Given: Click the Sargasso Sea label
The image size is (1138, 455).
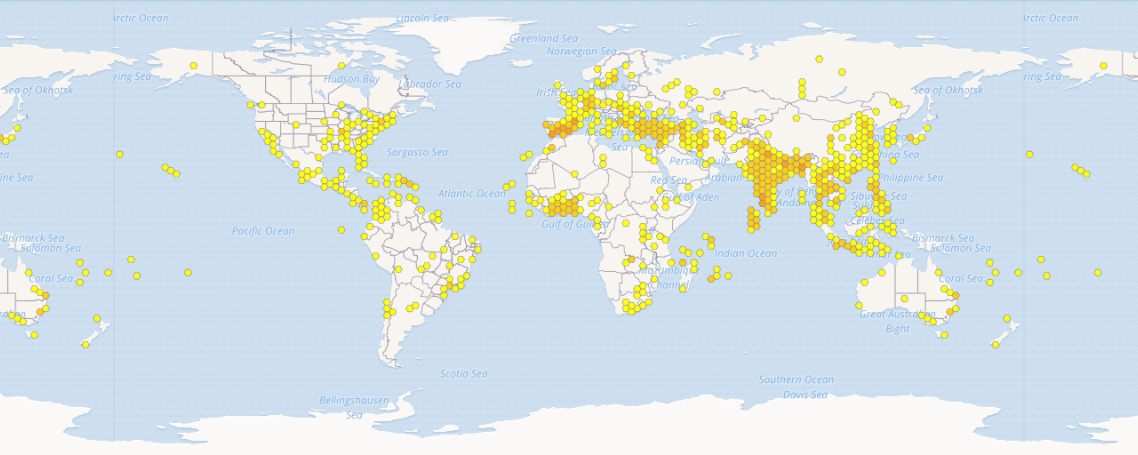Looking at the screenshot, I should (417, 152).
